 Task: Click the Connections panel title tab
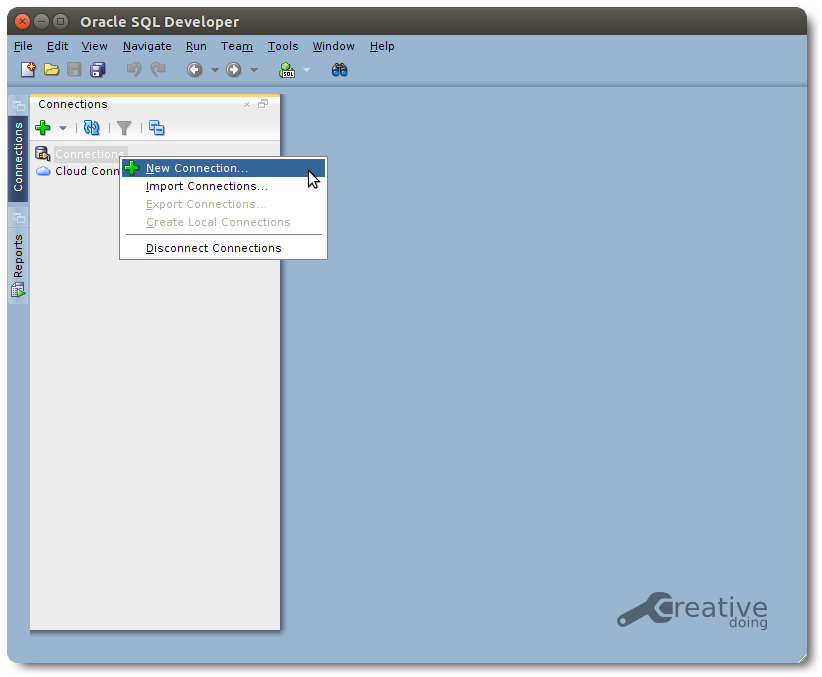pyautogui.click(x=73, y=104)
